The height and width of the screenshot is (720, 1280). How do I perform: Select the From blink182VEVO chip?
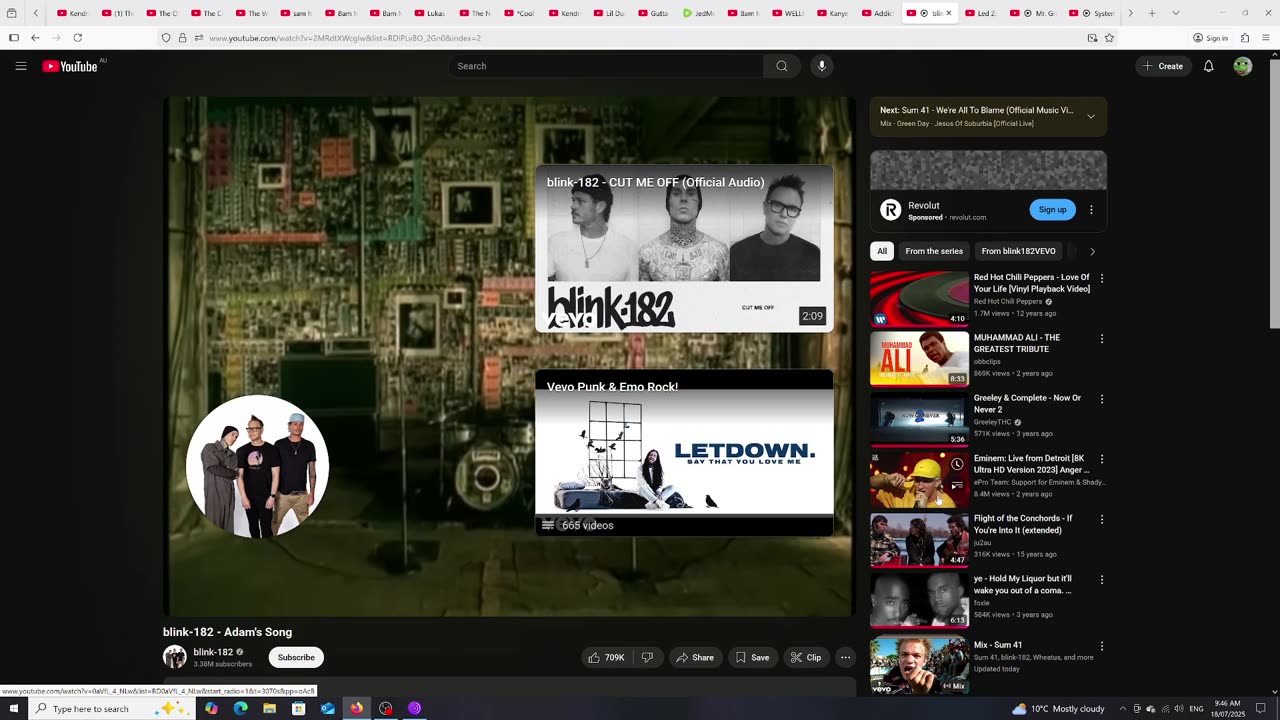[1018, 251]
